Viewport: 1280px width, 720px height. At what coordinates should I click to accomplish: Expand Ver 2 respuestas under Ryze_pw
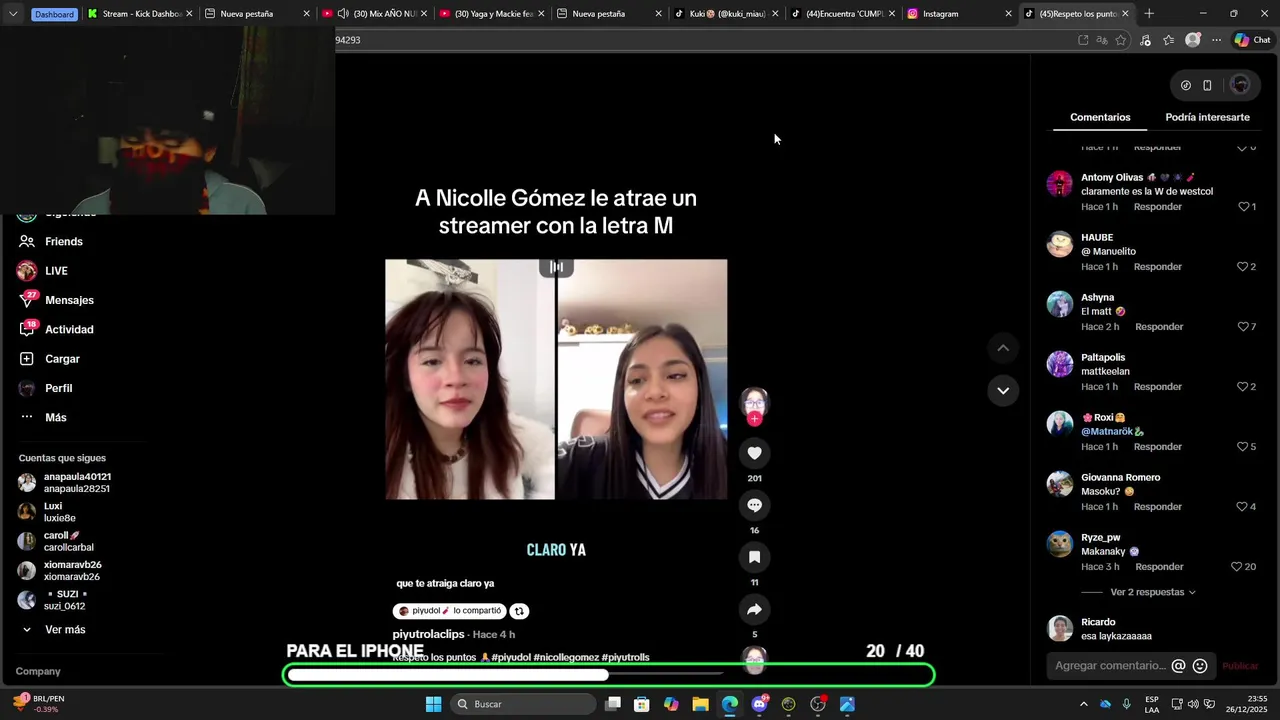[1152, 592]
